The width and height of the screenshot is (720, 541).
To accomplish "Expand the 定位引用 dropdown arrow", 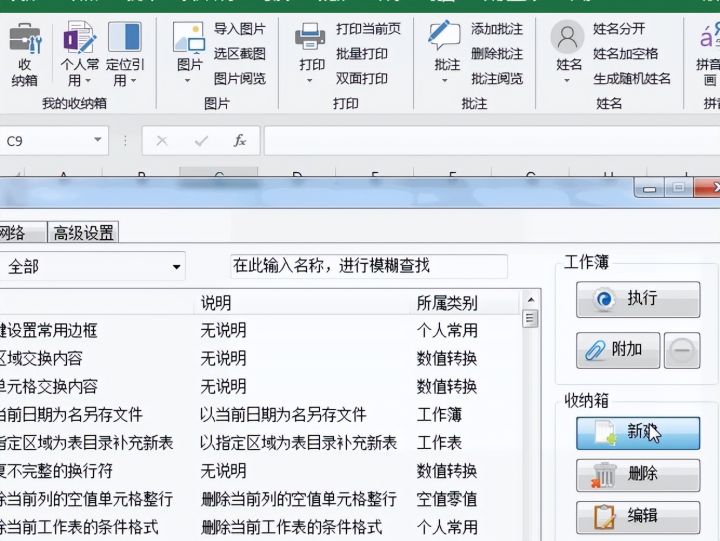I will click(x=133, y=81).
